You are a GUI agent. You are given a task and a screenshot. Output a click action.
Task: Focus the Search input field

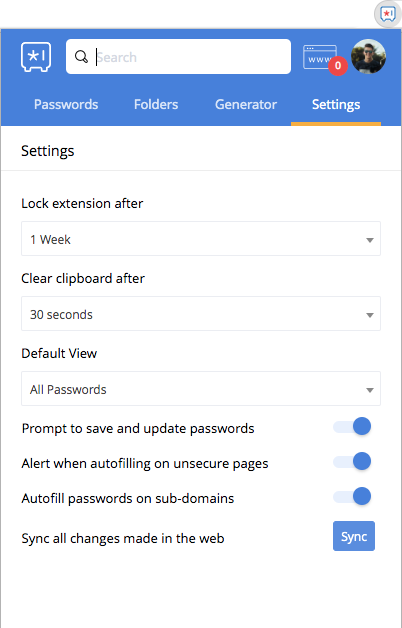point(179,56)
